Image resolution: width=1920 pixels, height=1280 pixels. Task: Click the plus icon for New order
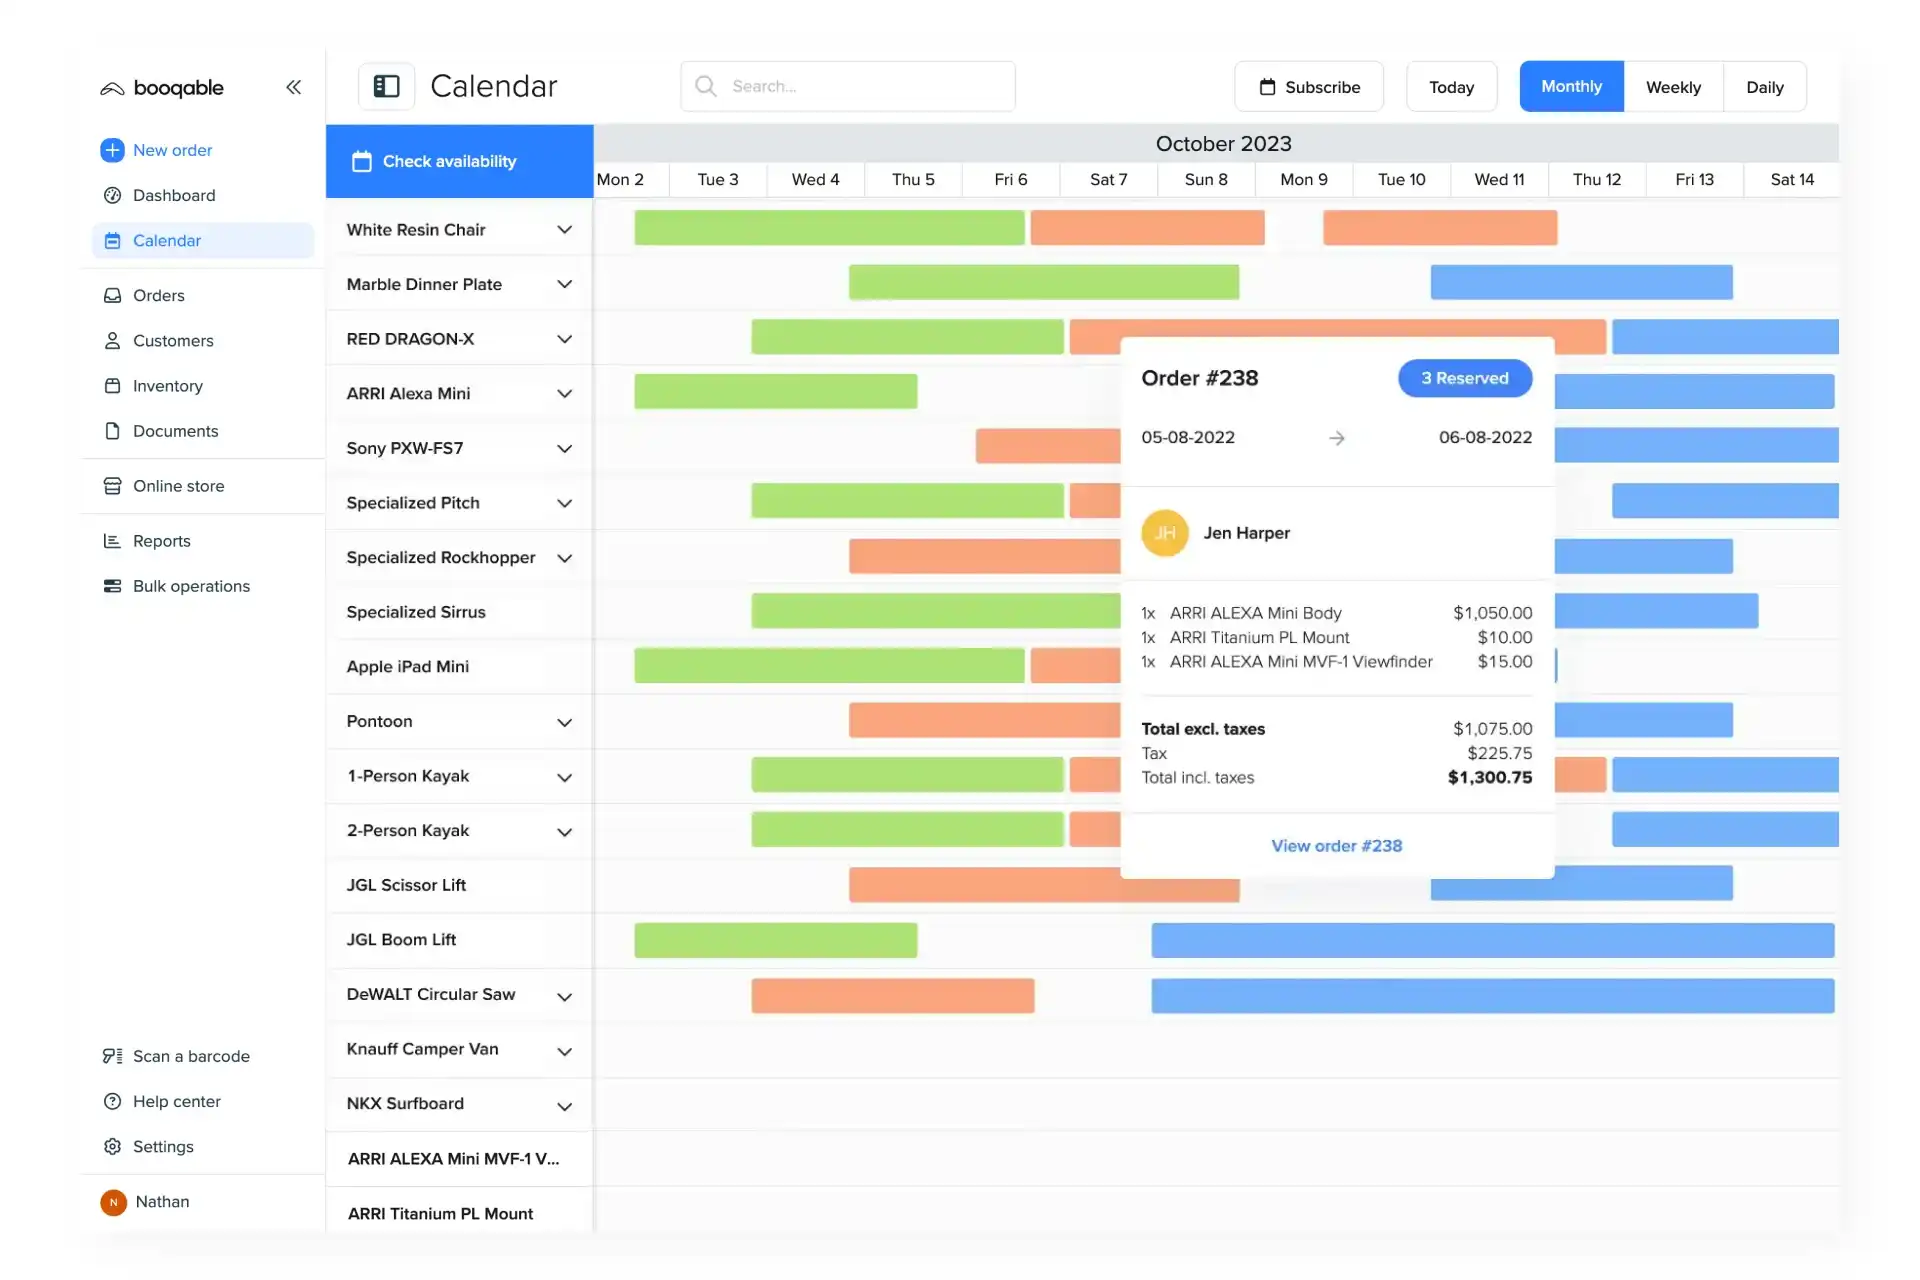point(112,150)
